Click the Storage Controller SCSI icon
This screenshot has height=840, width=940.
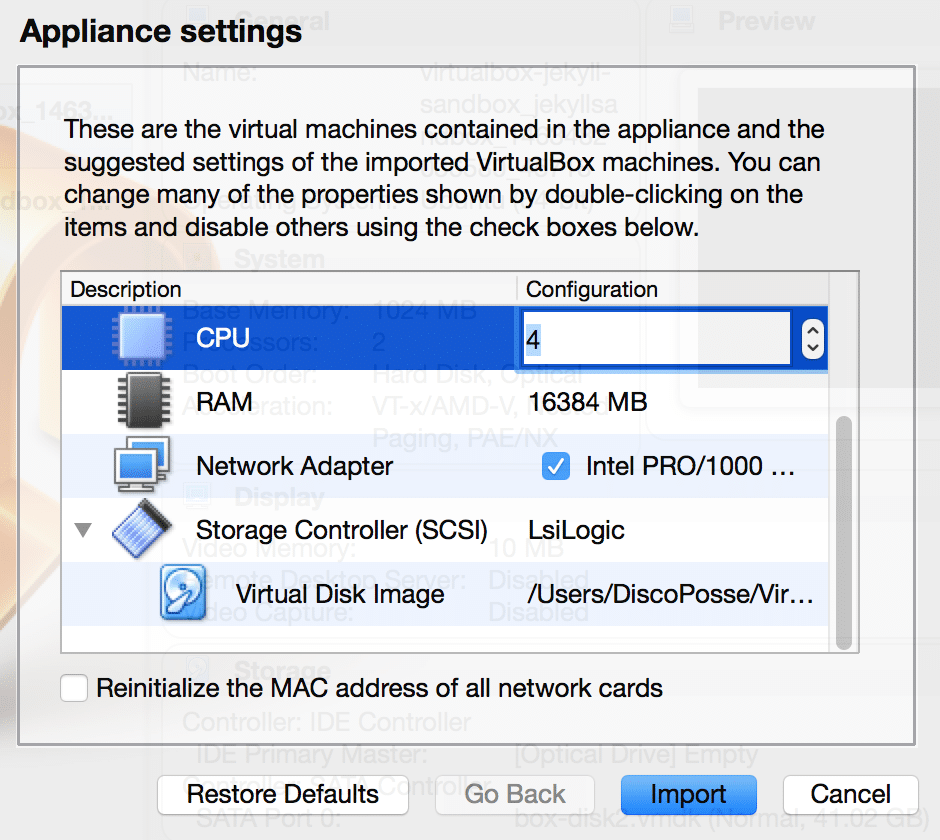click(x=143, y=529)
